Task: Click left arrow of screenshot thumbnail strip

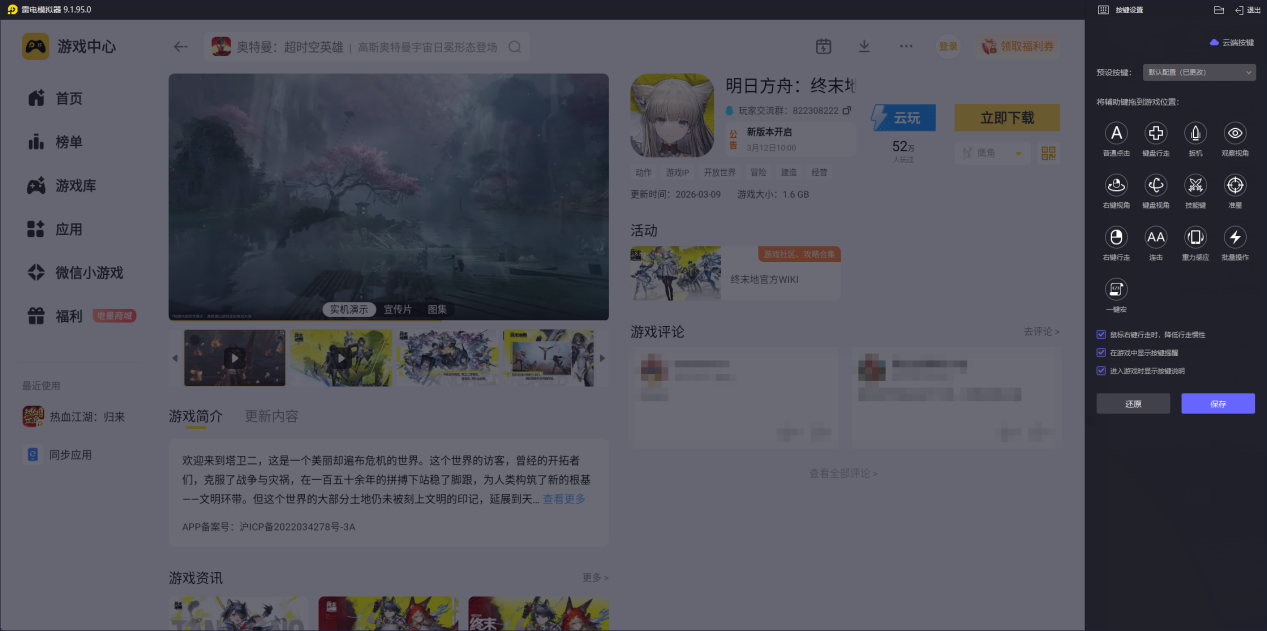Action: coord(175,357)
